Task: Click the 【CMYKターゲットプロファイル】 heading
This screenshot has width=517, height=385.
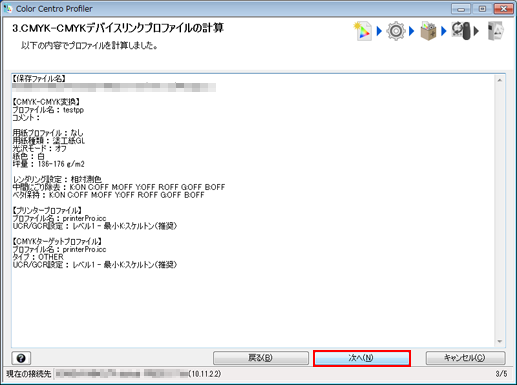Action: tap(57, 241)
